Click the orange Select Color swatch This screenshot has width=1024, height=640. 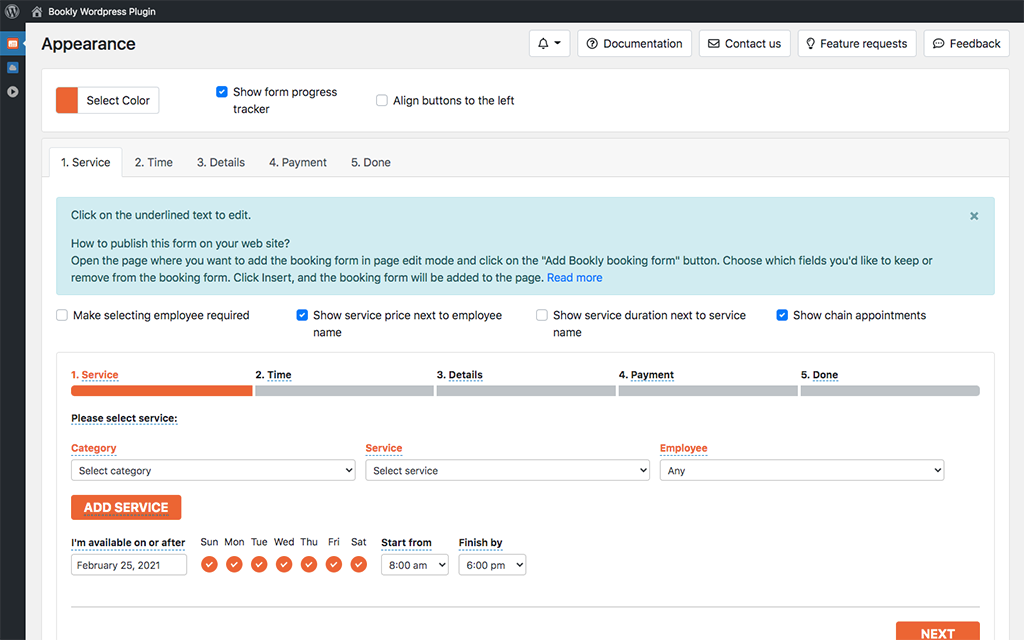(x=66, y=100)
